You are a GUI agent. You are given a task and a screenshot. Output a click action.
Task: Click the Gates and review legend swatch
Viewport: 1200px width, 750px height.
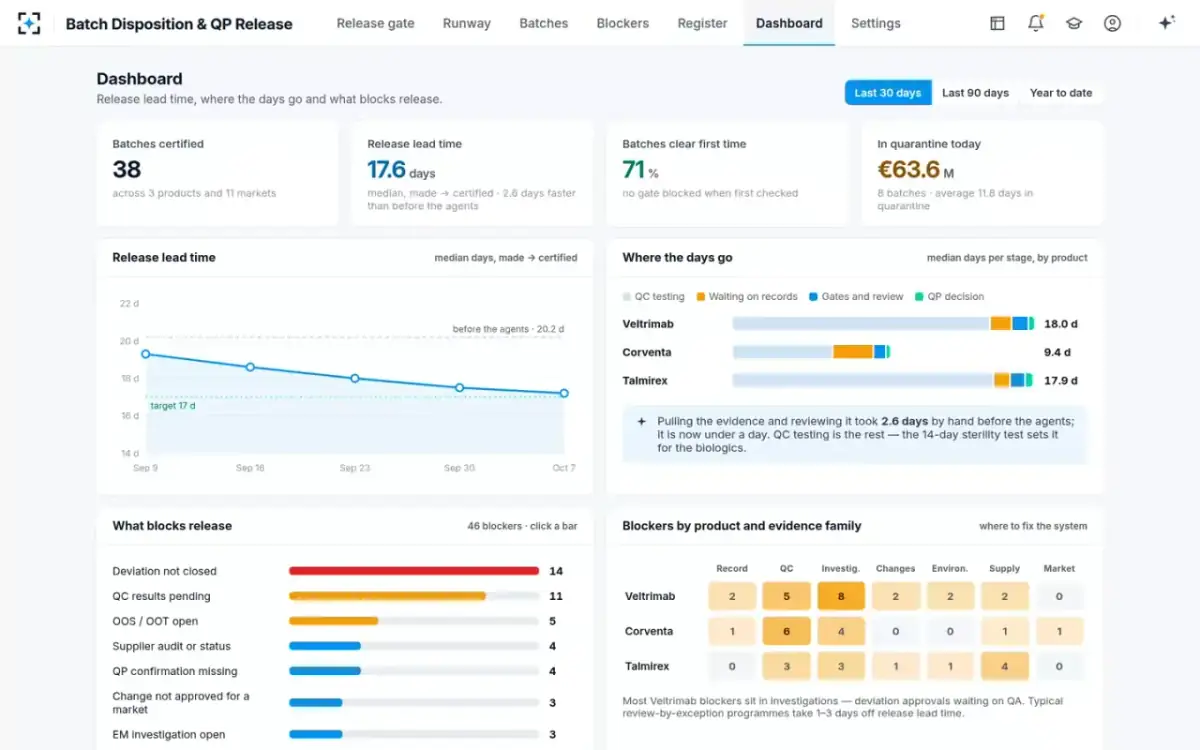tap(814, 297)
